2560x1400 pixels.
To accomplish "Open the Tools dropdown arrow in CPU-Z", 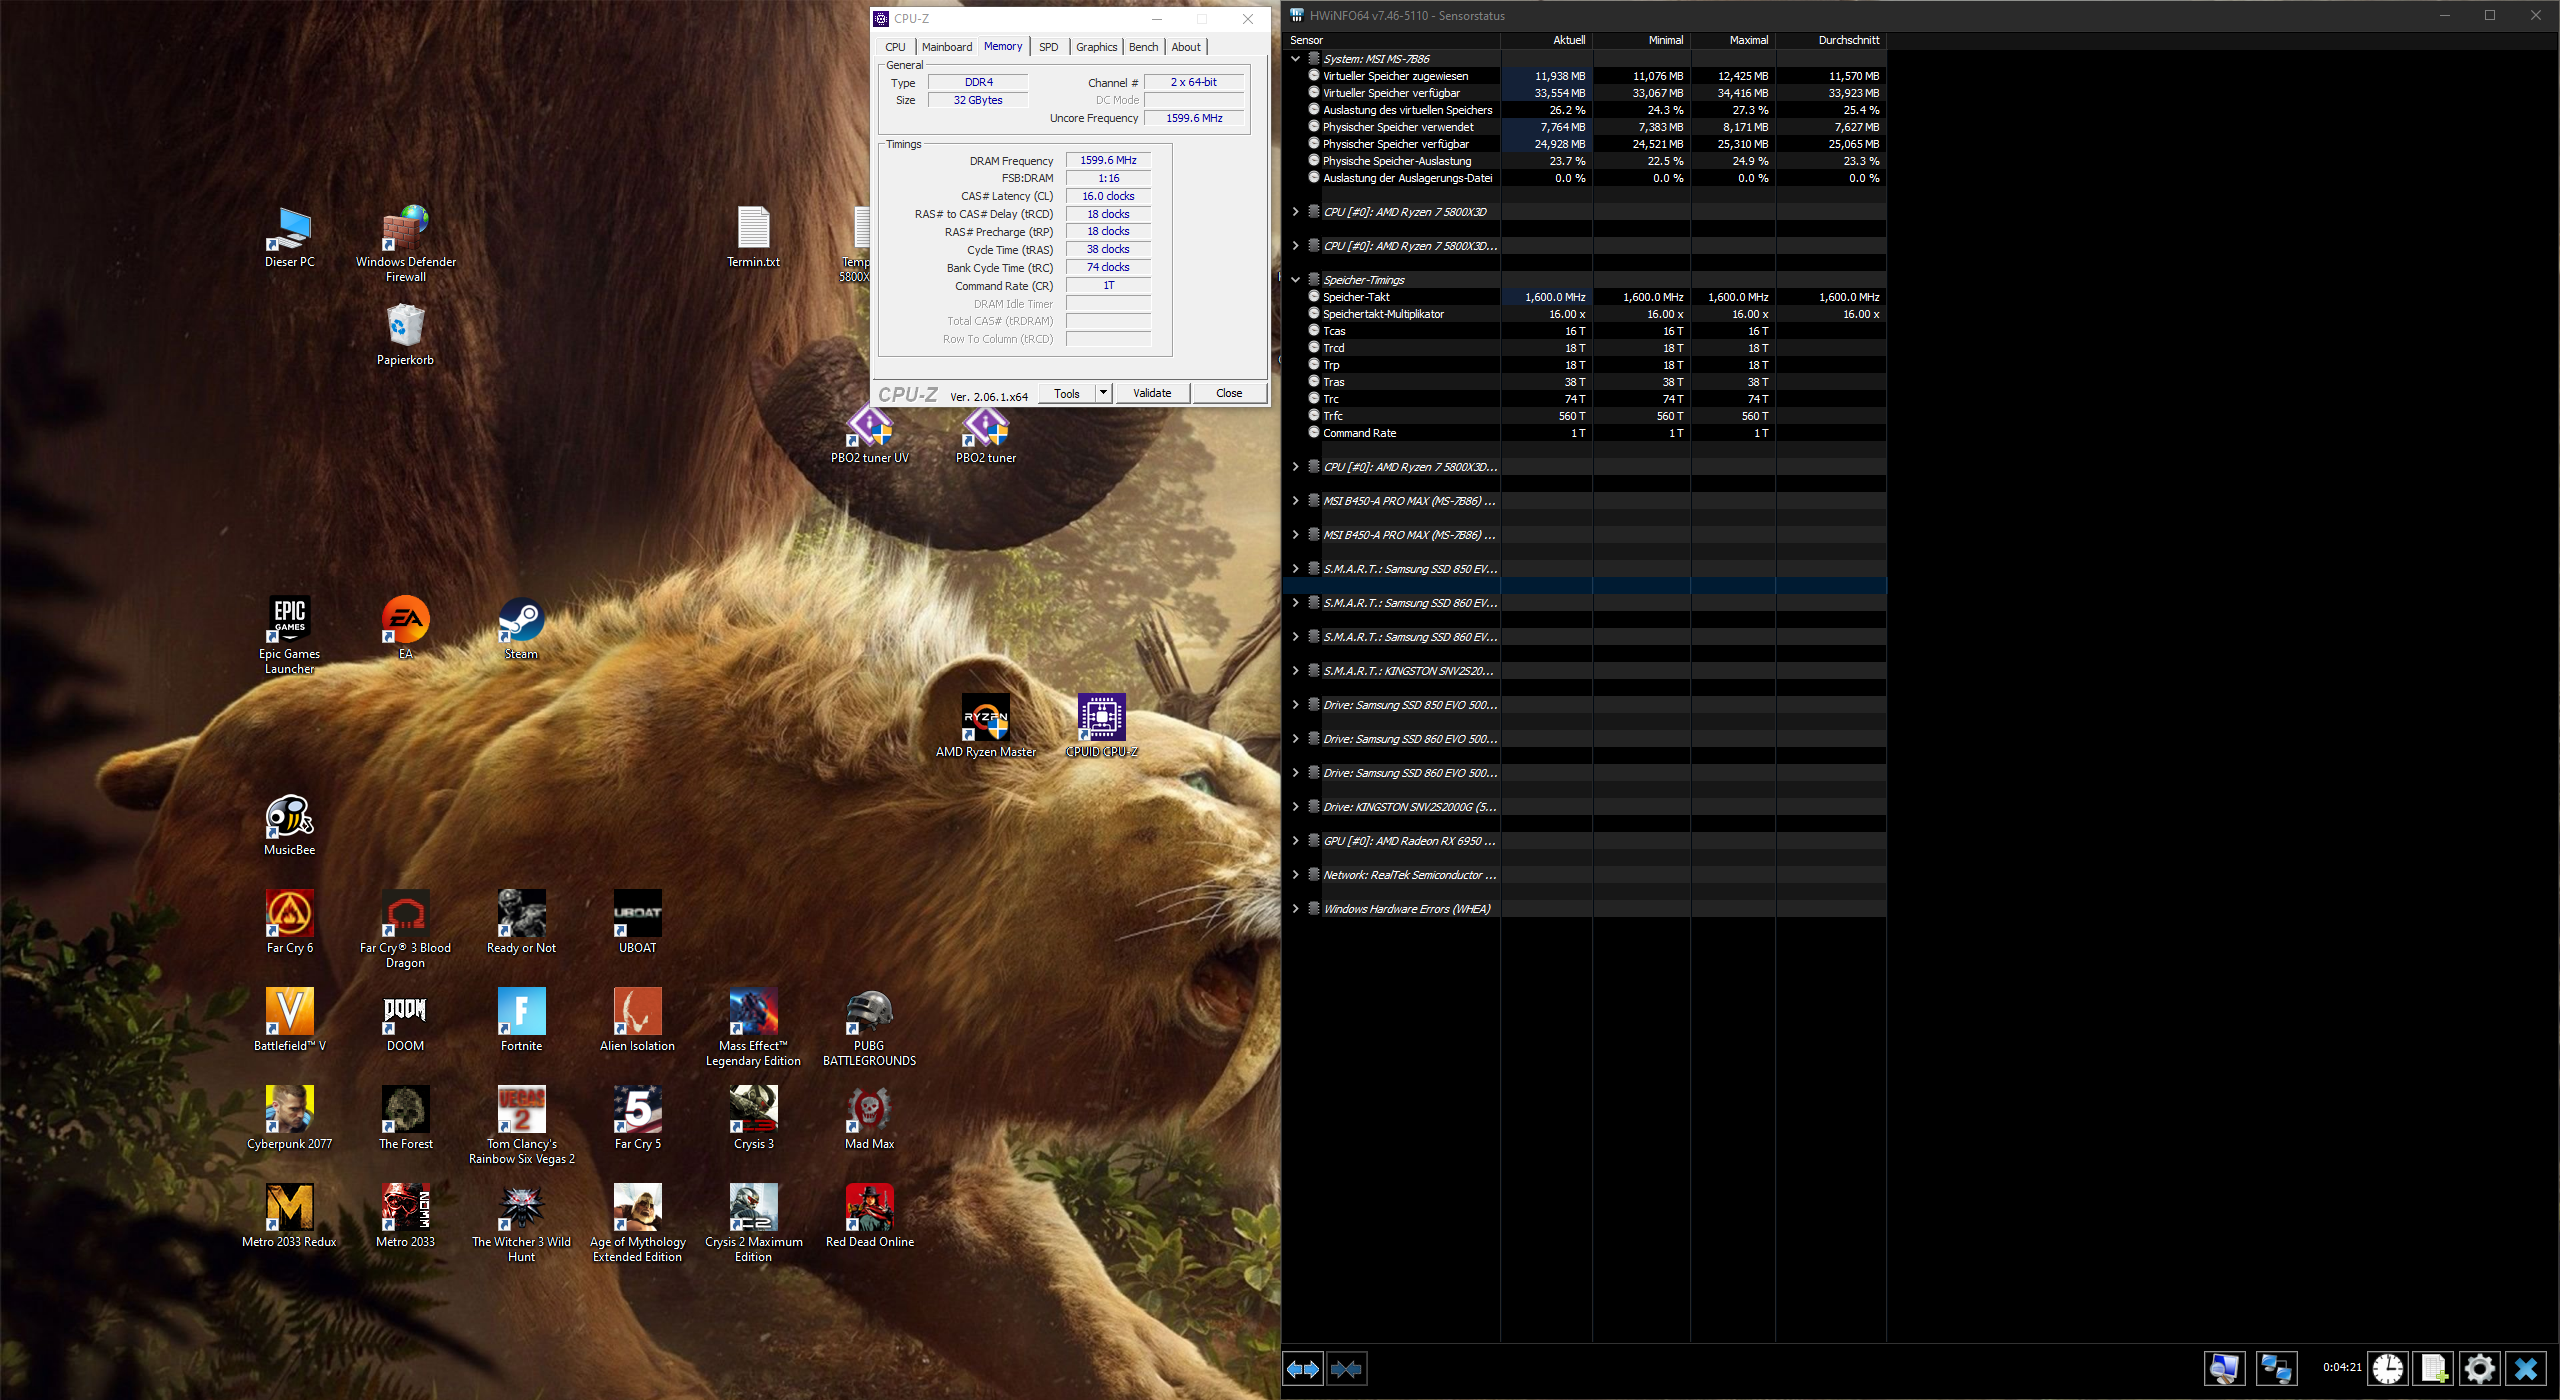I will pos(1103,393).
